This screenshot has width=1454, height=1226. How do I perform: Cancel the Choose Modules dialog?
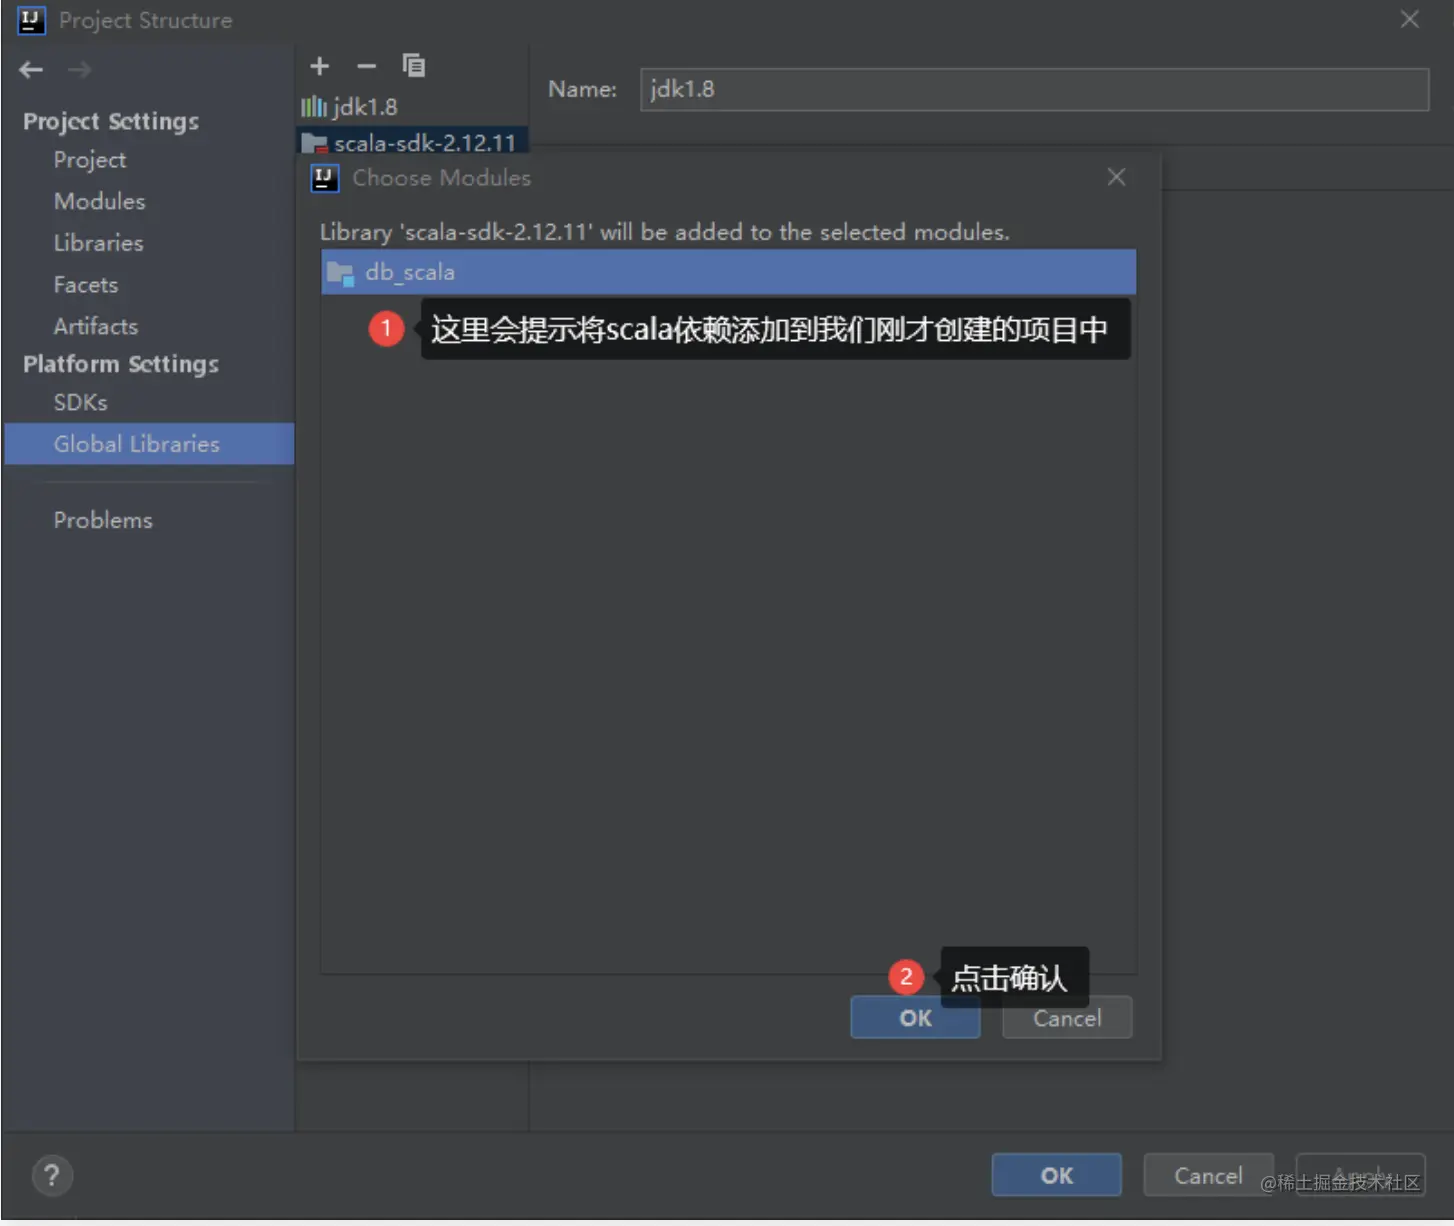(1067, 1018)
